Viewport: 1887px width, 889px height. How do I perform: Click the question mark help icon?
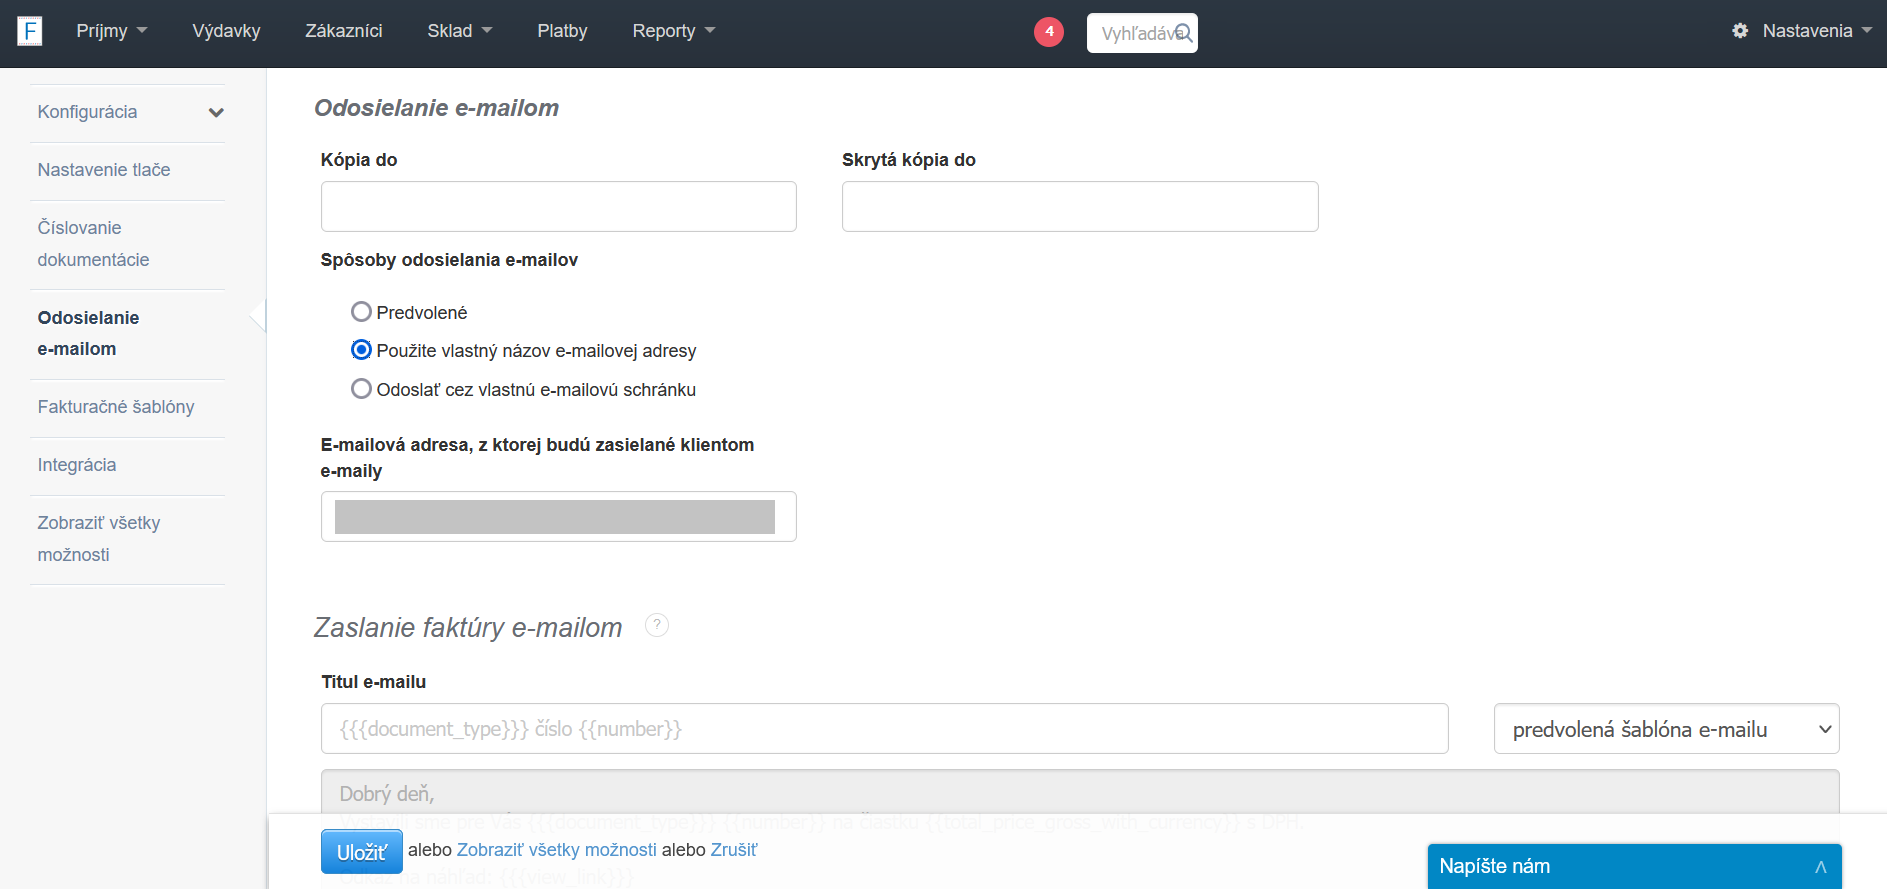[657, 625]
